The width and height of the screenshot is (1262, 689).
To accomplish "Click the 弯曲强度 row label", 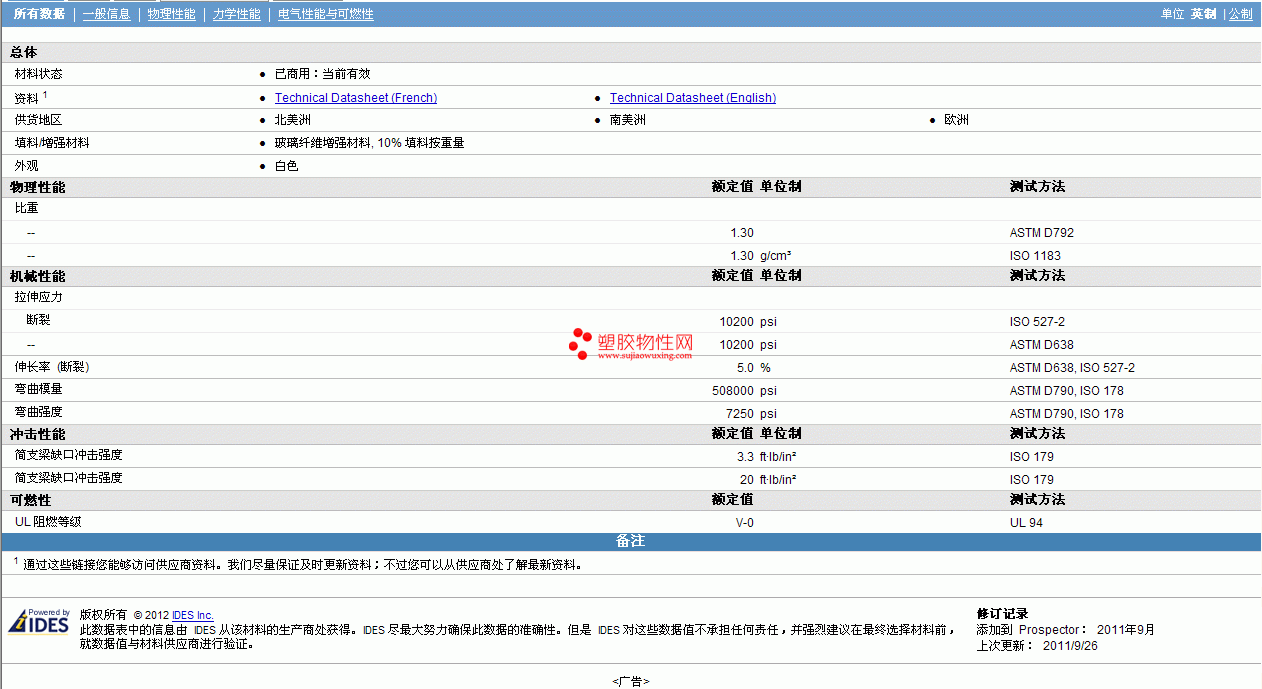I will (39, 412).
